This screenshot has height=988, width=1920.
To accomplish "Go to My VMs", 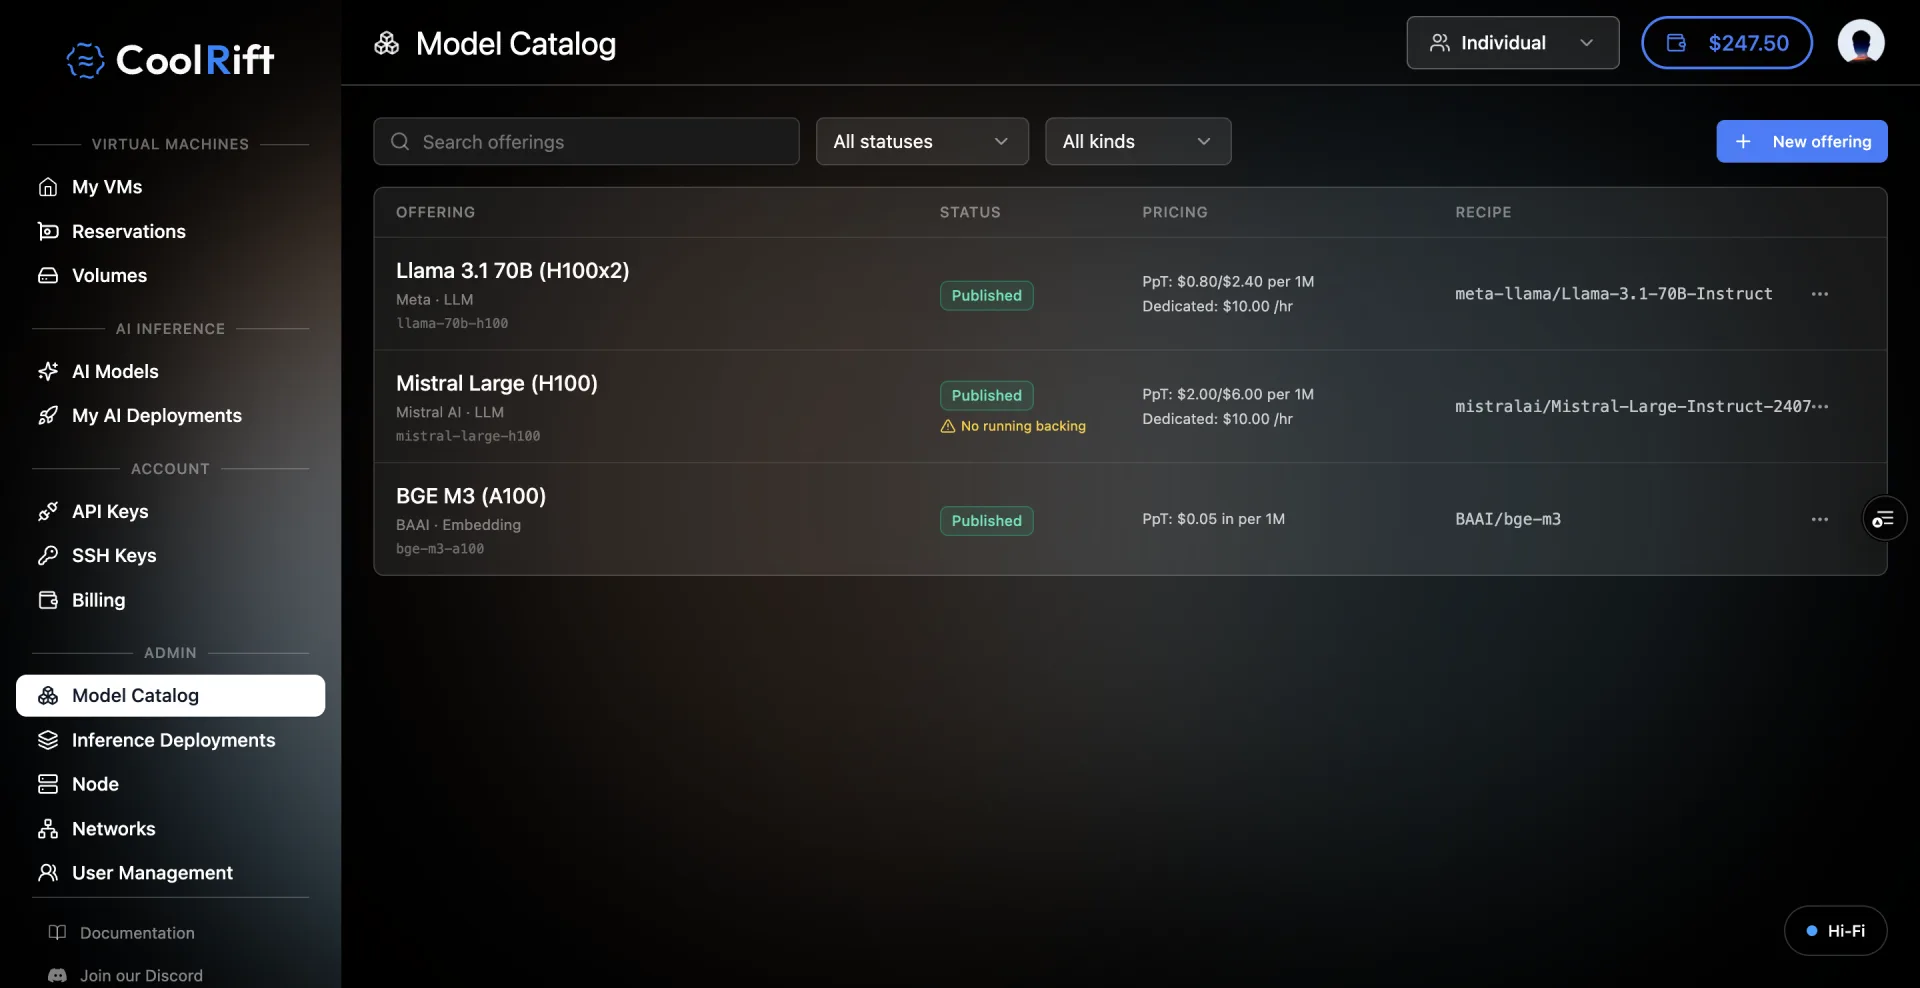I will 107,187.
